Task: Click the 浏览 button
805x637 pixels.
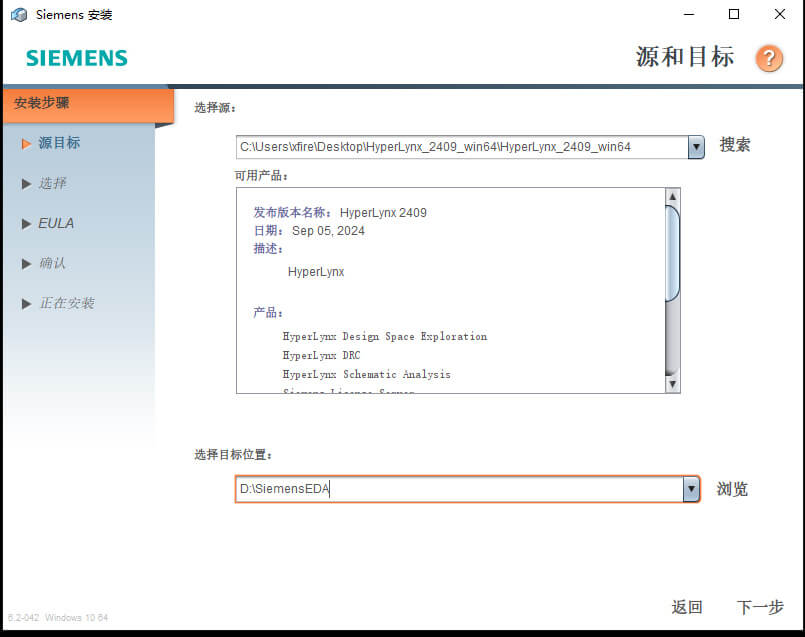Action: [732, 489]
